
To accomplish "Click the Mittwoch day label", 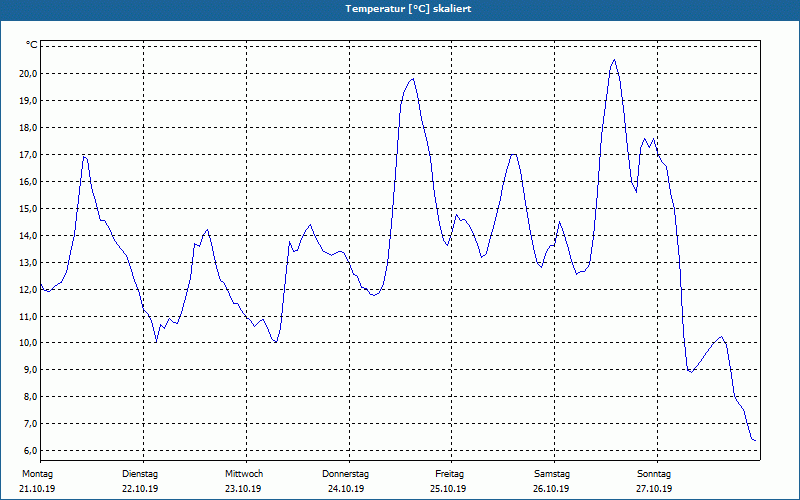I will click(244, 474).
